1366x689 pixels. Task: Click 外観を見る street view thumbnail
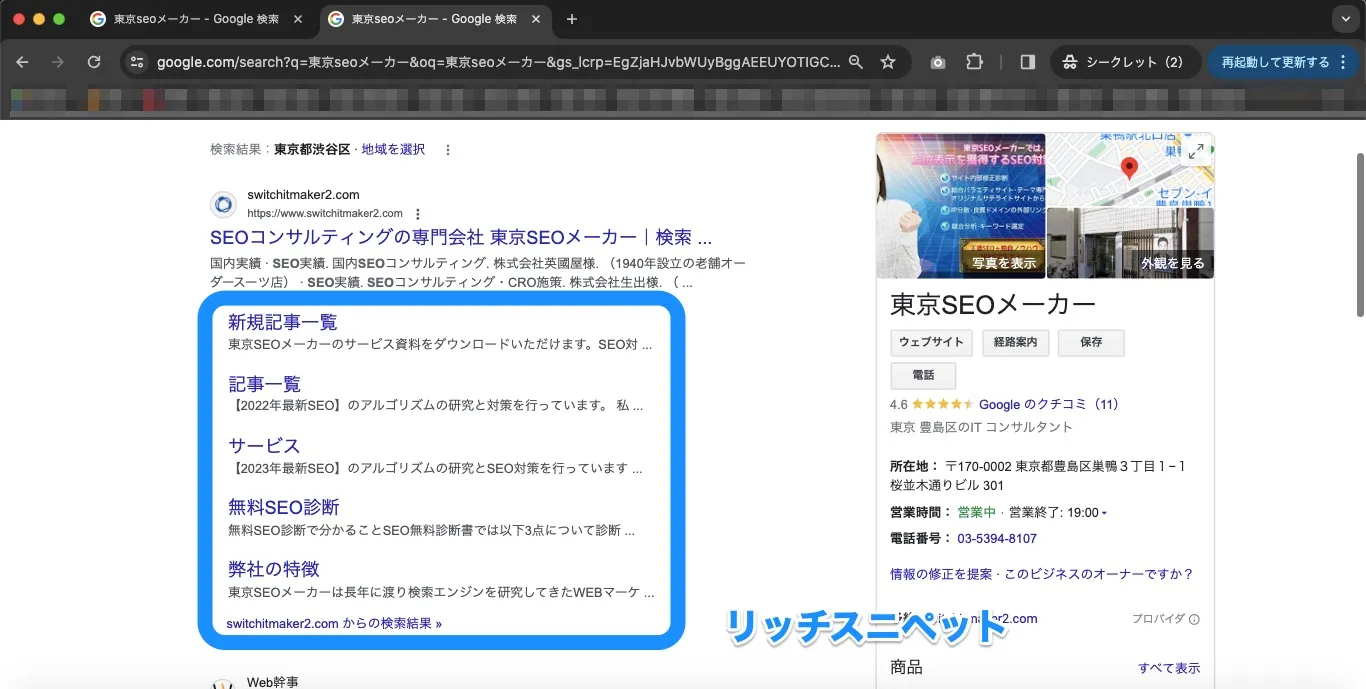click(1131, 244)
